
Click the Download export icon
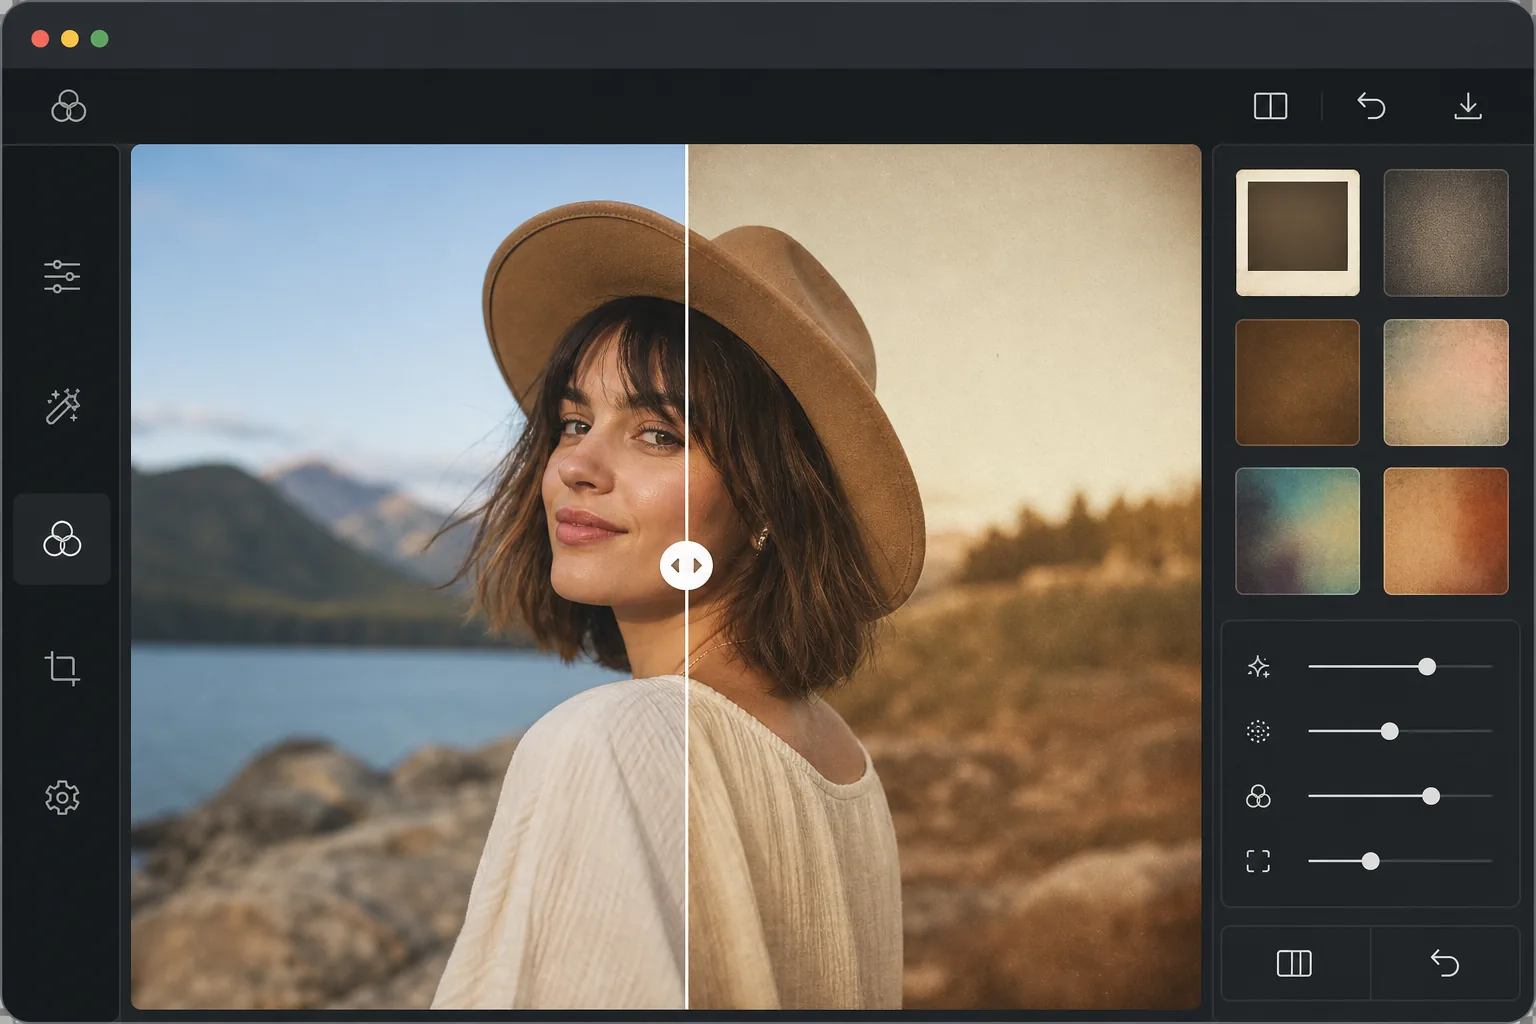click(1467, 106)
